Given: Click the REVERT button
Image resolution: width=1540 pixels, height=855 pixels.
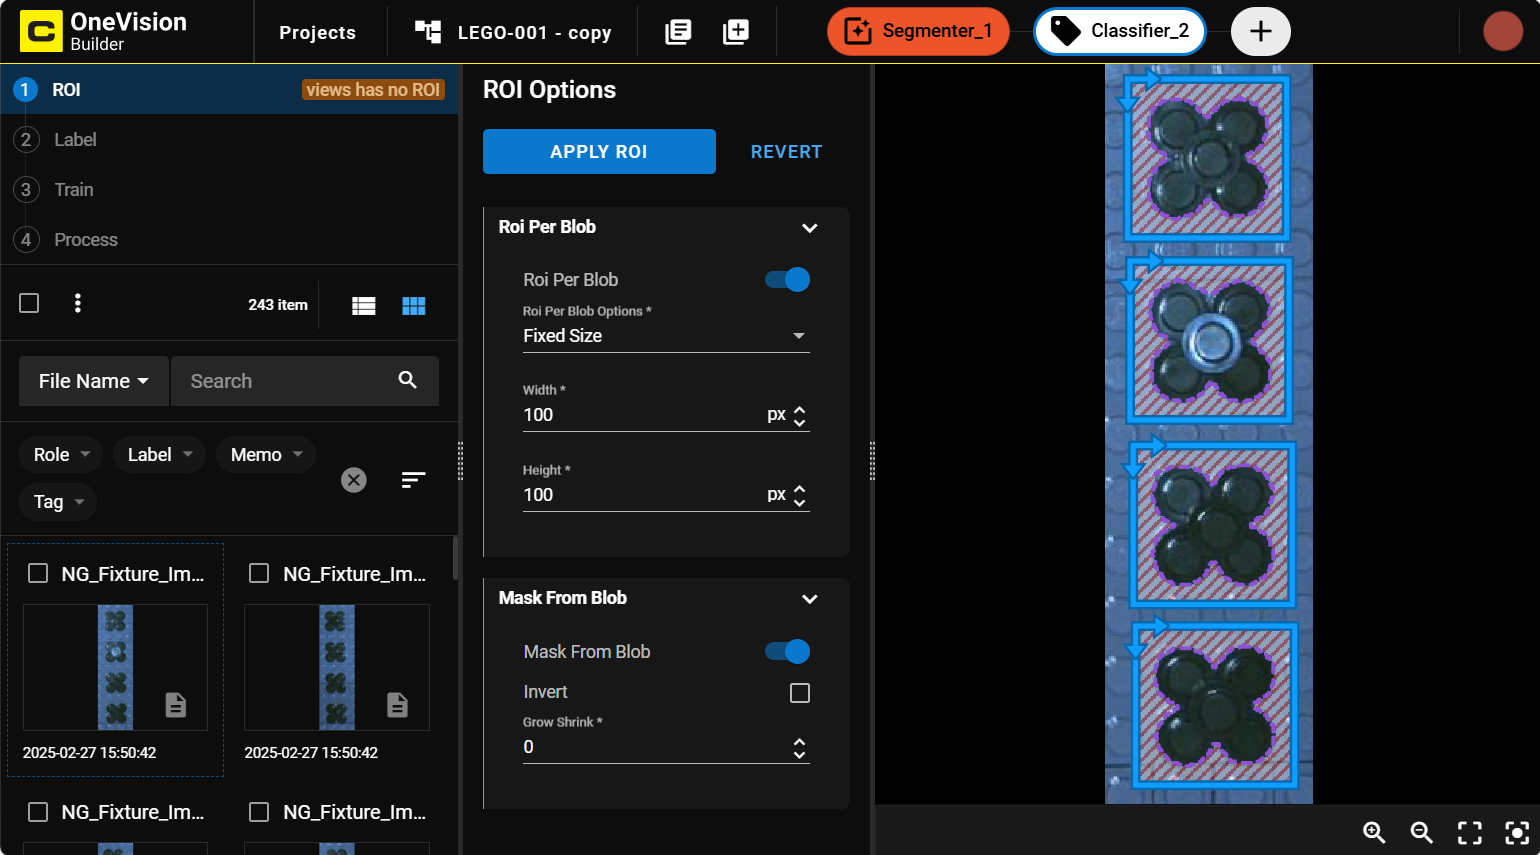Looking at the screenshot, I should pos(786,152).
